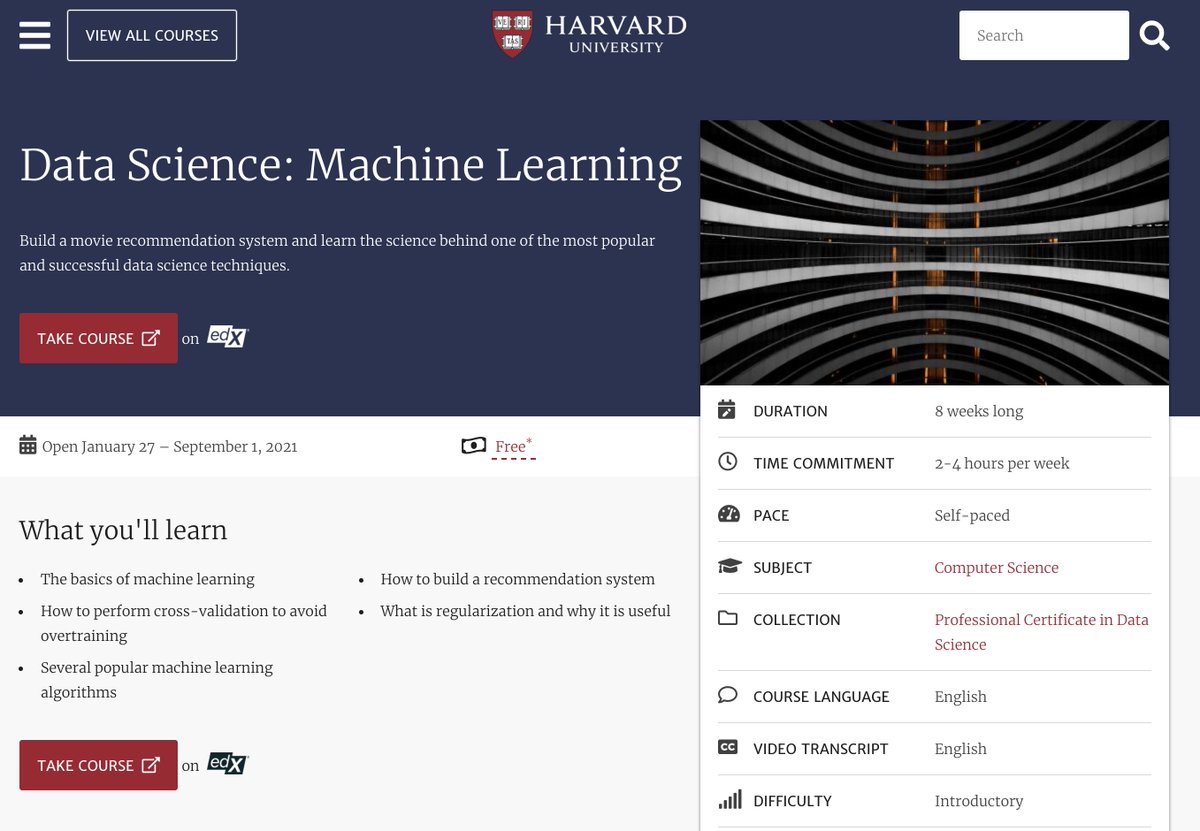Viewport: 1200px width, 831px height.
Task: Click the course description about movie recommendation system
Action: click(338, 253)
